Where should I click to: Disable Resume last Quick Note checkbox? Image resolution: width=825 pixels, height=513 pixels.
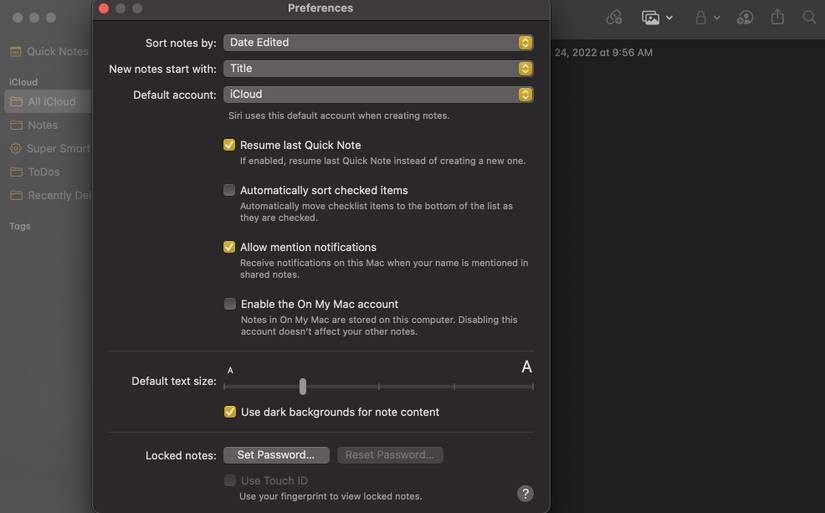tap(229, 145)
